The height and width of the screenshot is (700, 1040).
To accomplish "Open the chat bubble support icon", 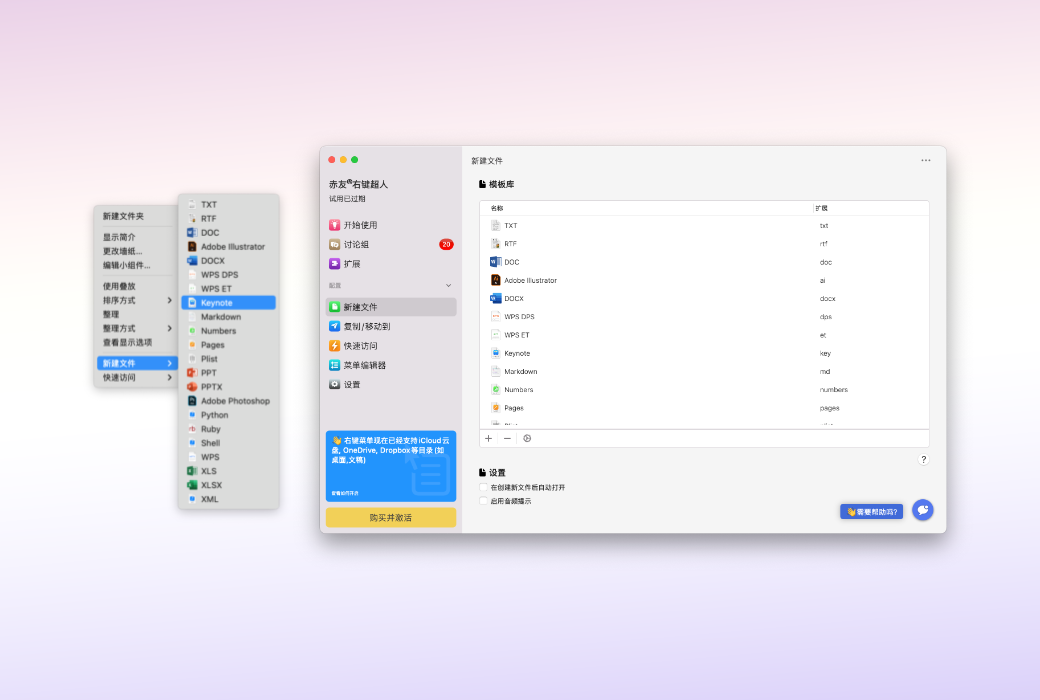I will point(923,510).
